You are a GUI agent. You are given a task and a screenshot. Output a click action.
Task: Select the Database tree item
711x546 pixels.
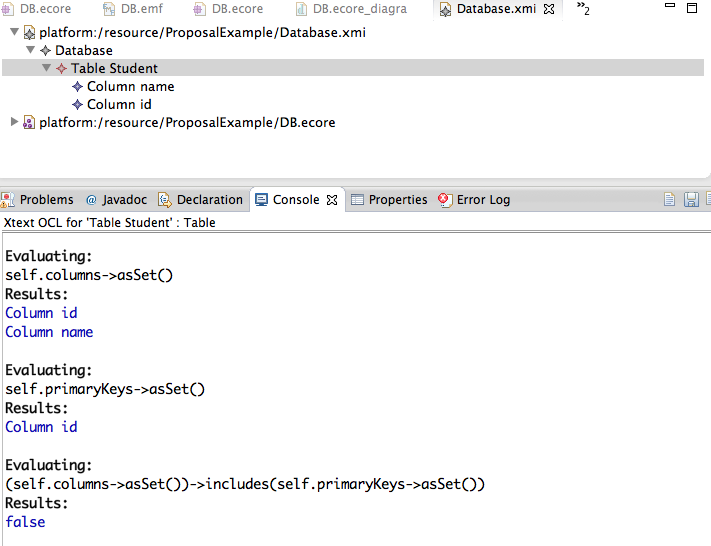[x=84, y=50]
